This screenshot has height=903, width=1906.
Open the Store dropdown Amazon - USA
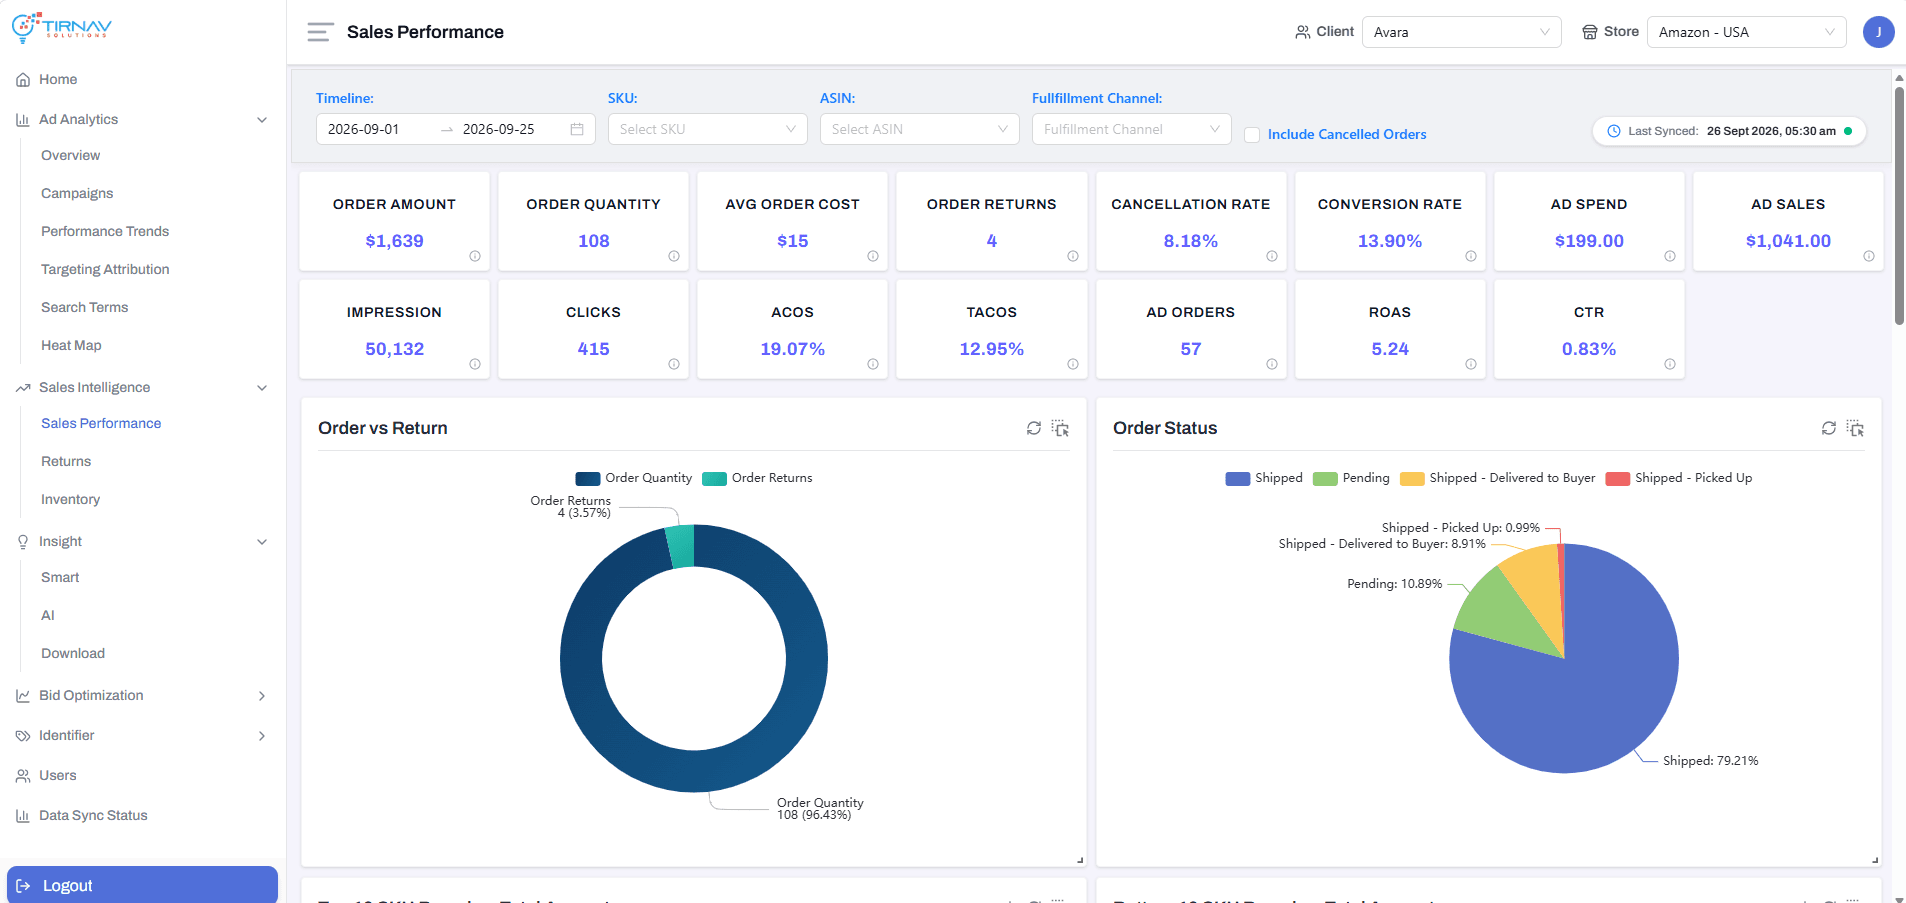tap(1746, 32)
